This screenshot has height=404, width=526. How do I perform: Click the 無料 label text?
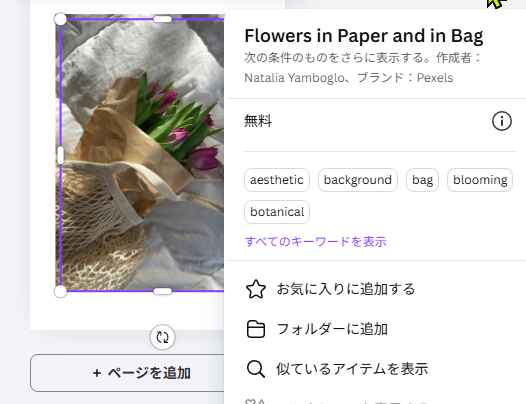coord(258,121)
